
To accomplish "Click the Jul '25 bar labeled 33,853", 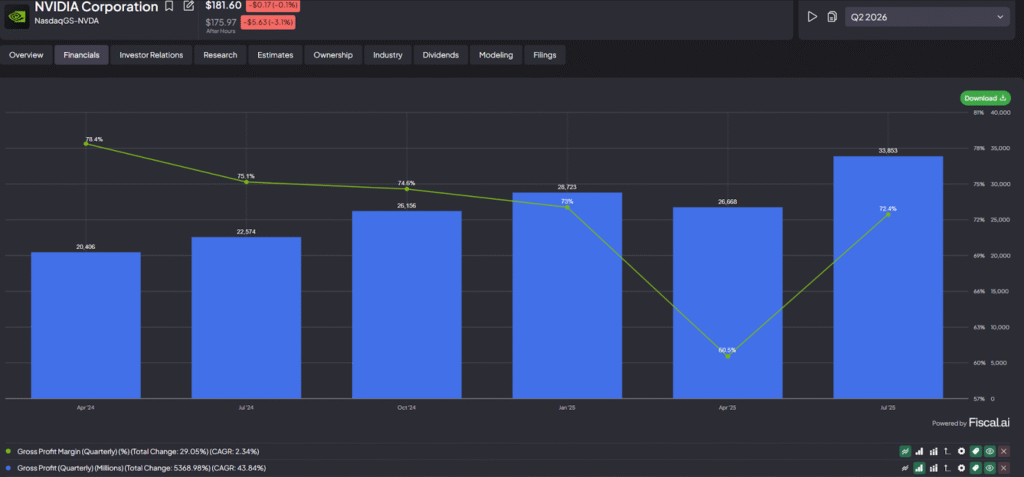I will 888,277.
